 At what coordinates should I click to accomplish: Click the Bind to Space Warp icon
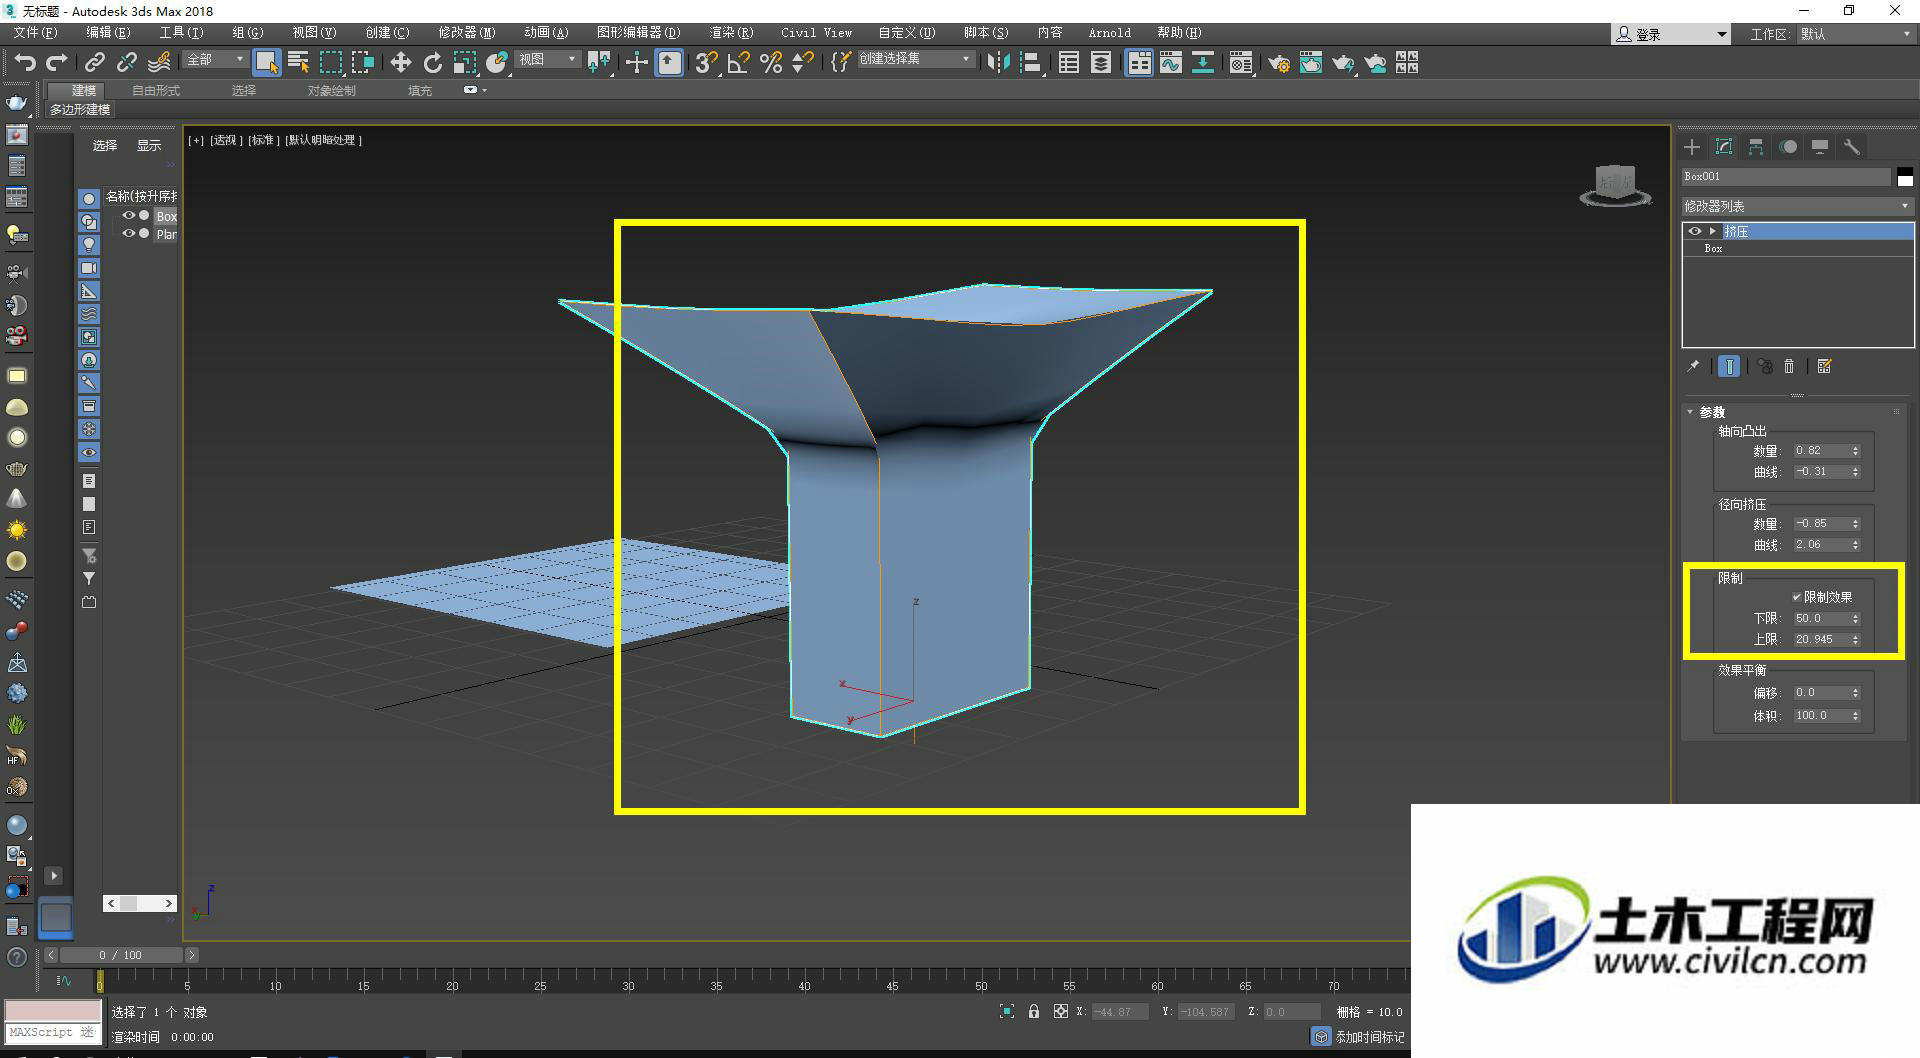pyautogui.click(x=159, y=62)
